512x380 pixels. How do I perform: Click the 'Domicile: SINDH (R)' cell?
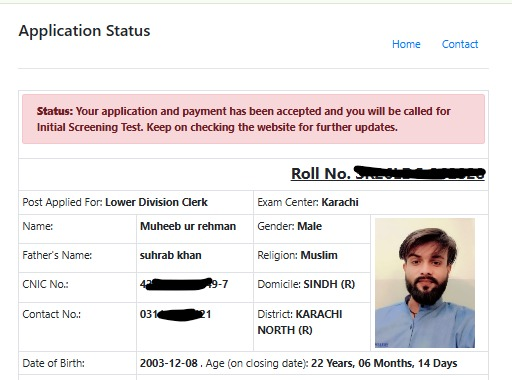(312, 288)
